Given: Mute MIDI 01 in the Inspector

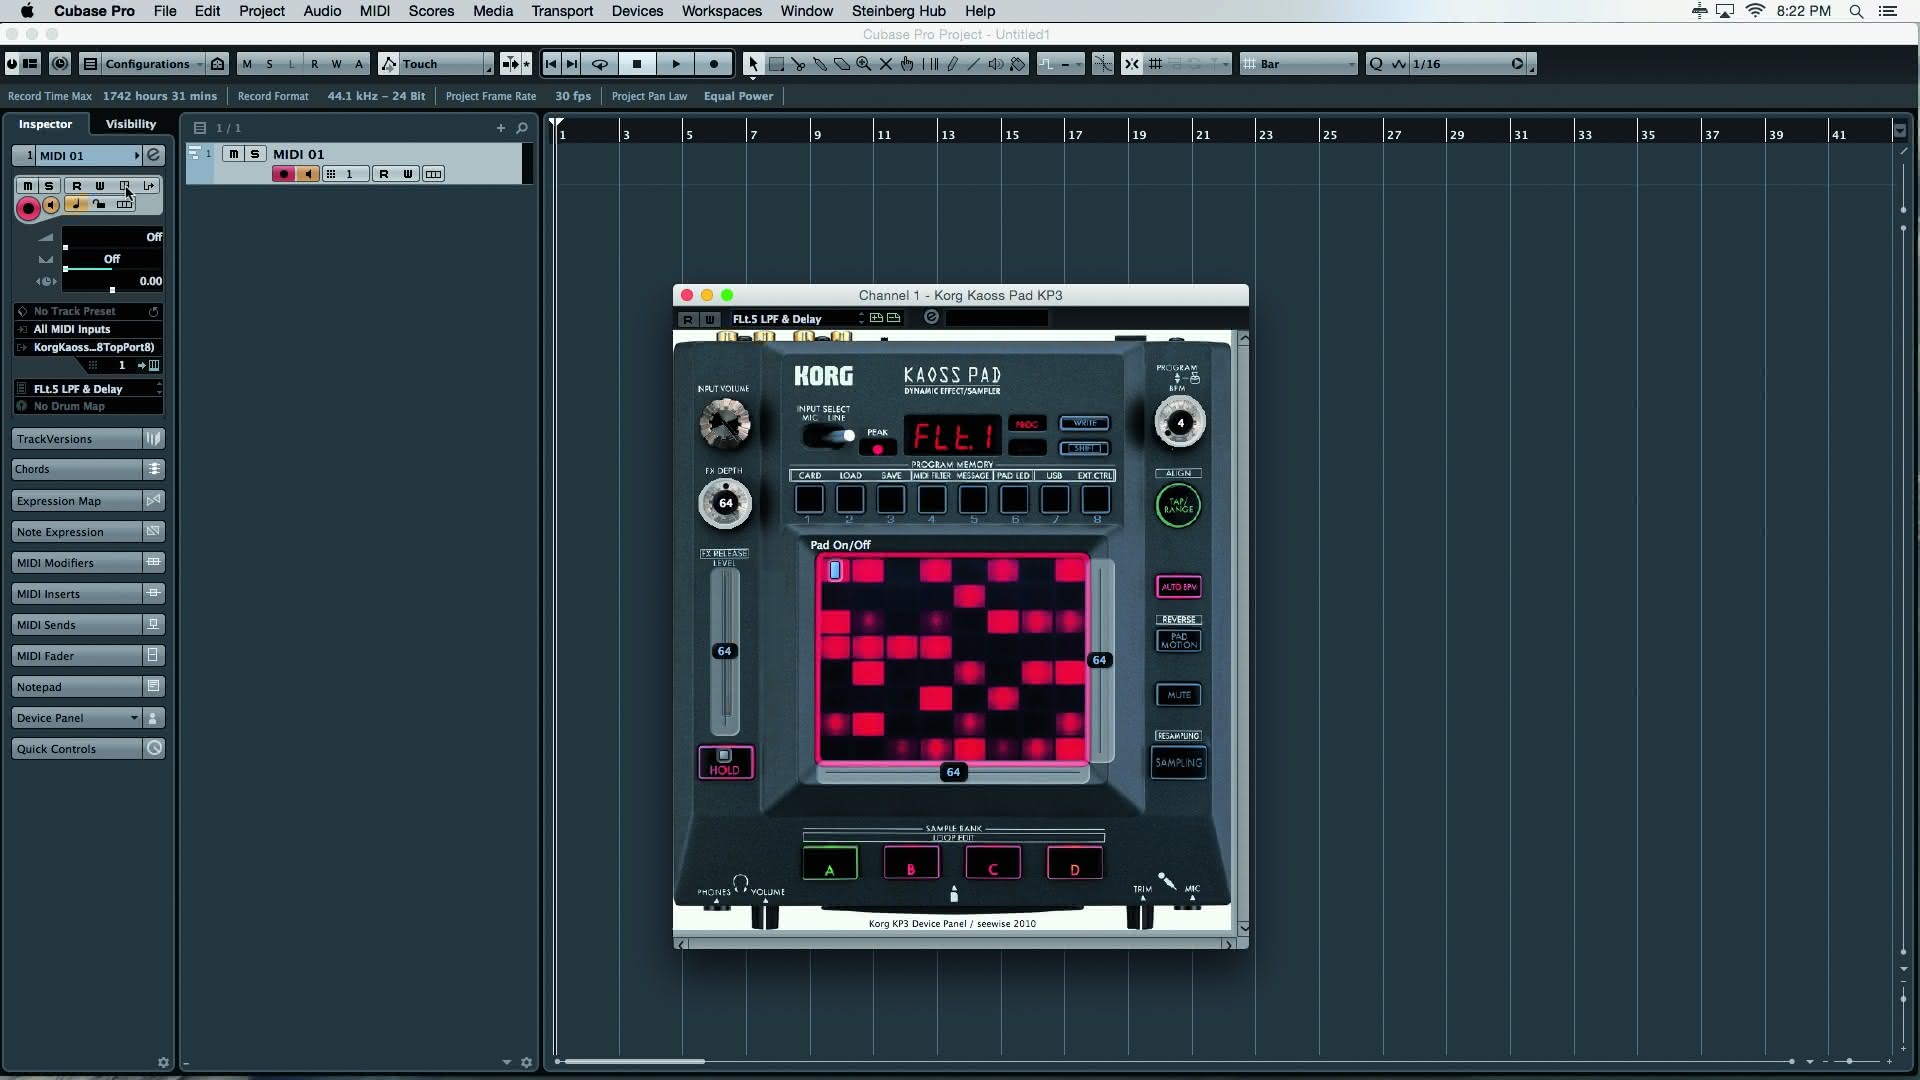Looking at the screenshot, I should coord(27,186).
